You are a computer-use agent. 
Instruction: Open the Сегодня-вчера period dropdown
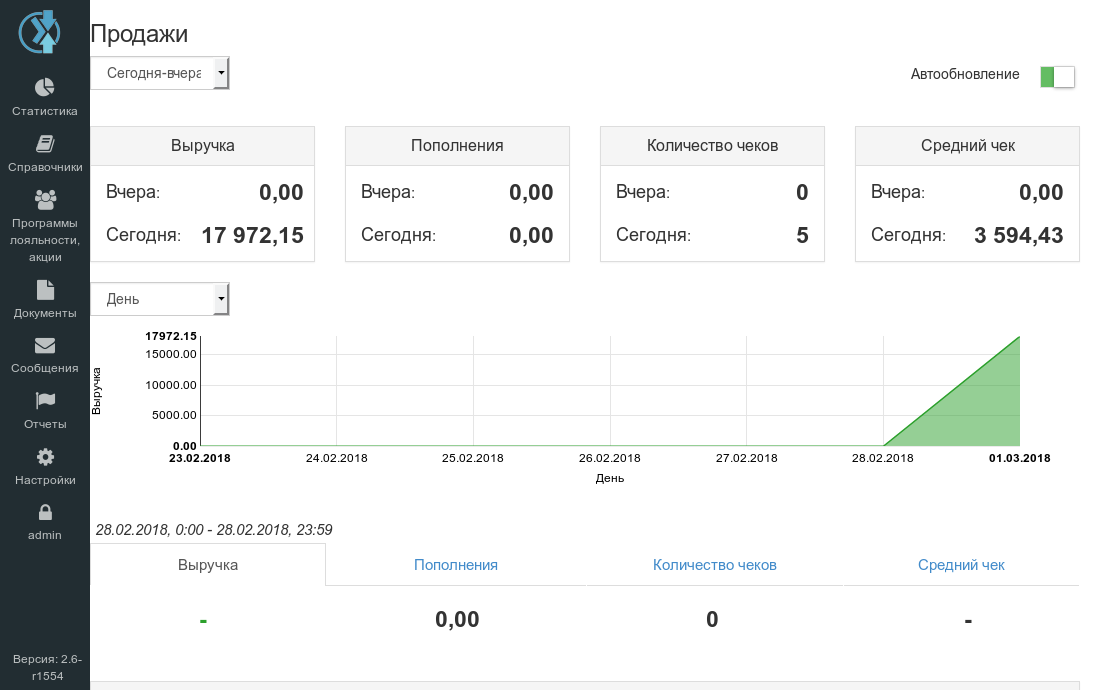(x=160, y=73)
